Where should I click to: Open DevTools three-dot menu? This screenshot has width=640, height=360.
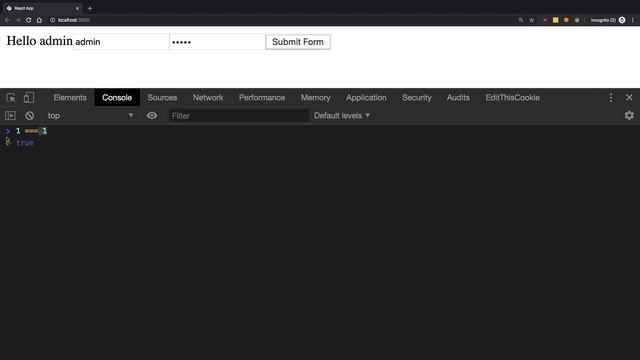pyautogui.click(x=611, y=98)
